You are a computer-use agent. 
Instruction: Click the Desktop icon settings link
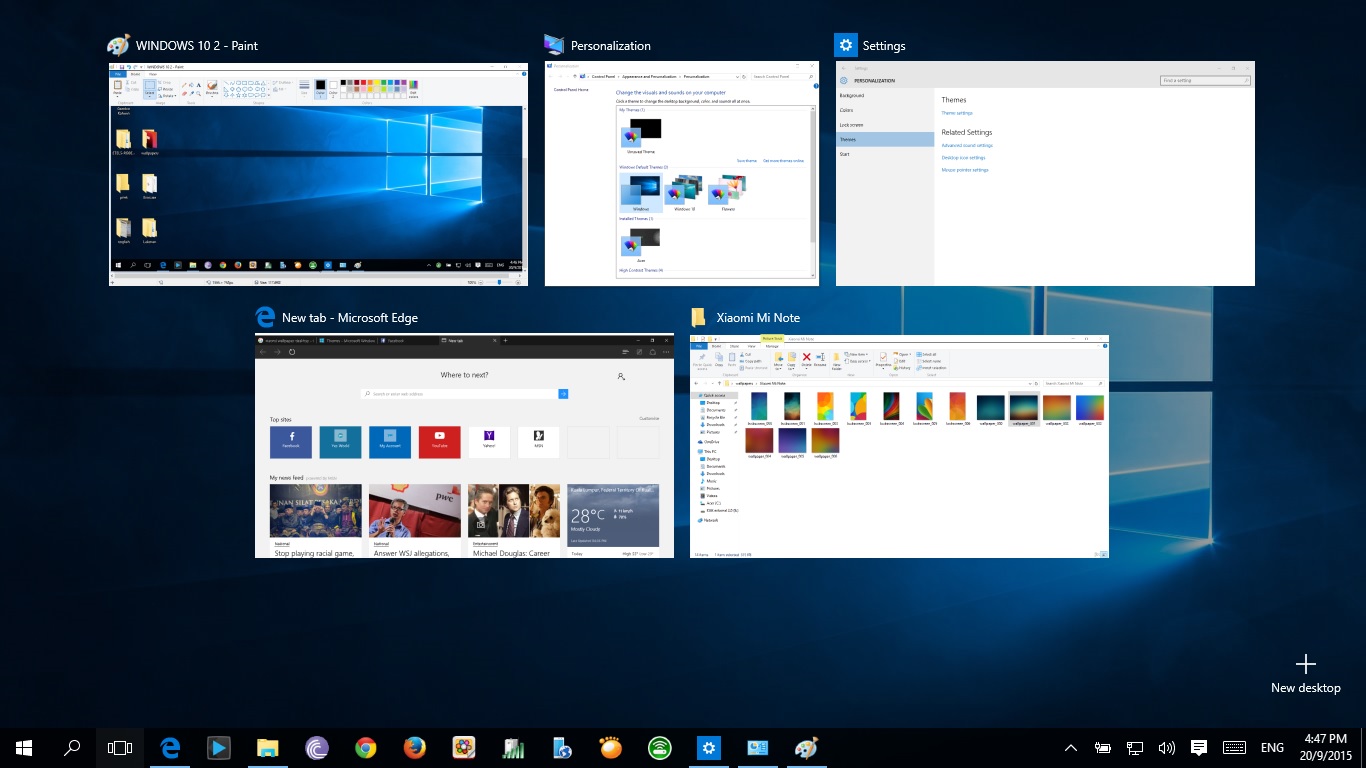(x=965, y=156)
